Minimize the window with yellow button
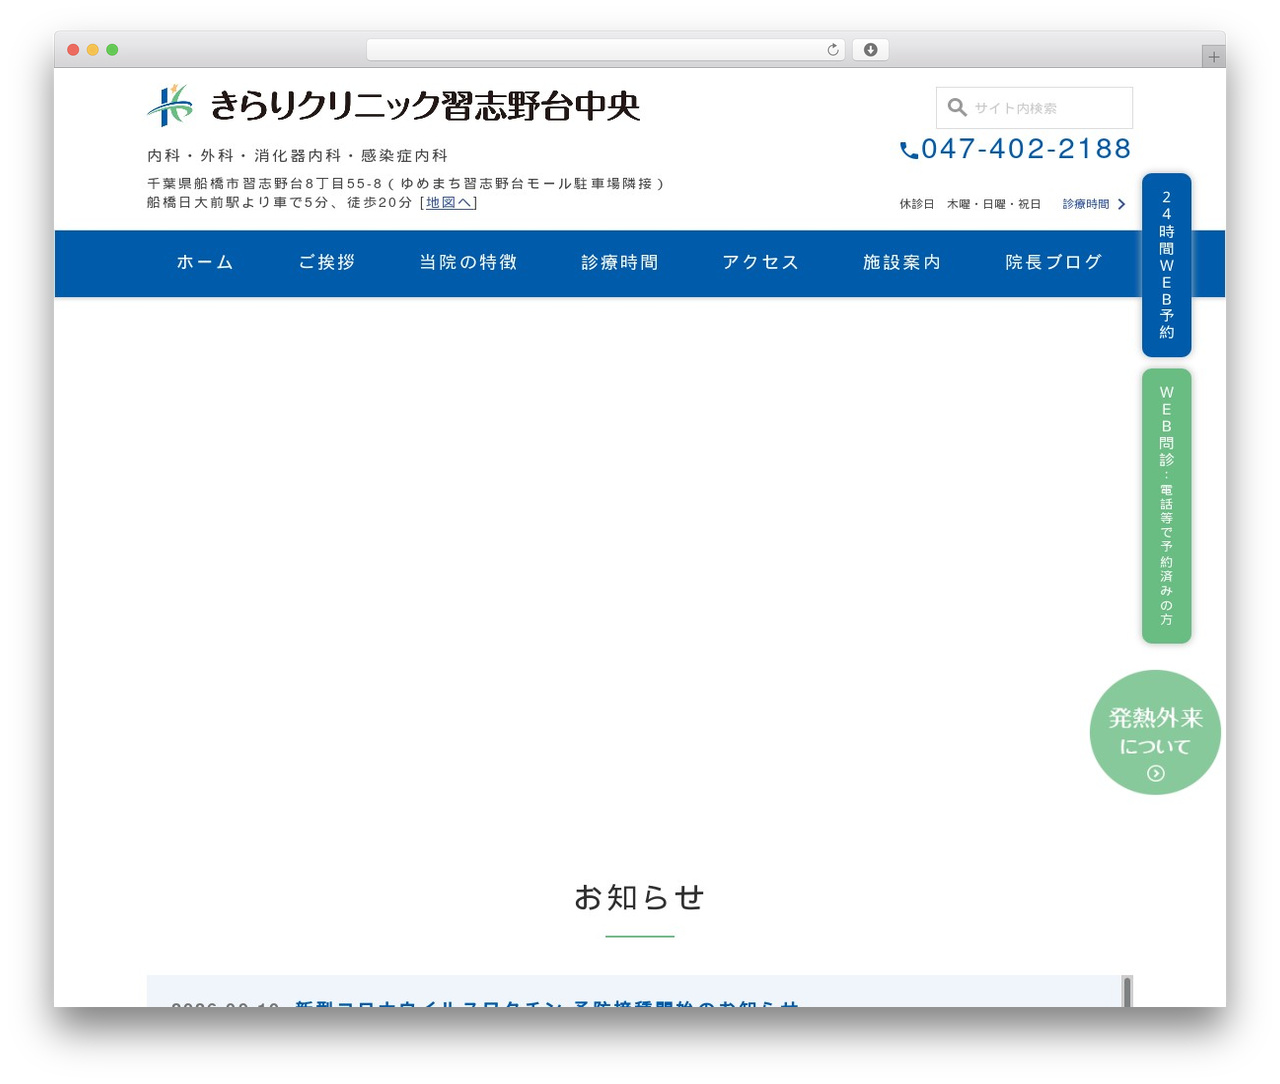The image size is (1280, 1084). coord(93,50)
